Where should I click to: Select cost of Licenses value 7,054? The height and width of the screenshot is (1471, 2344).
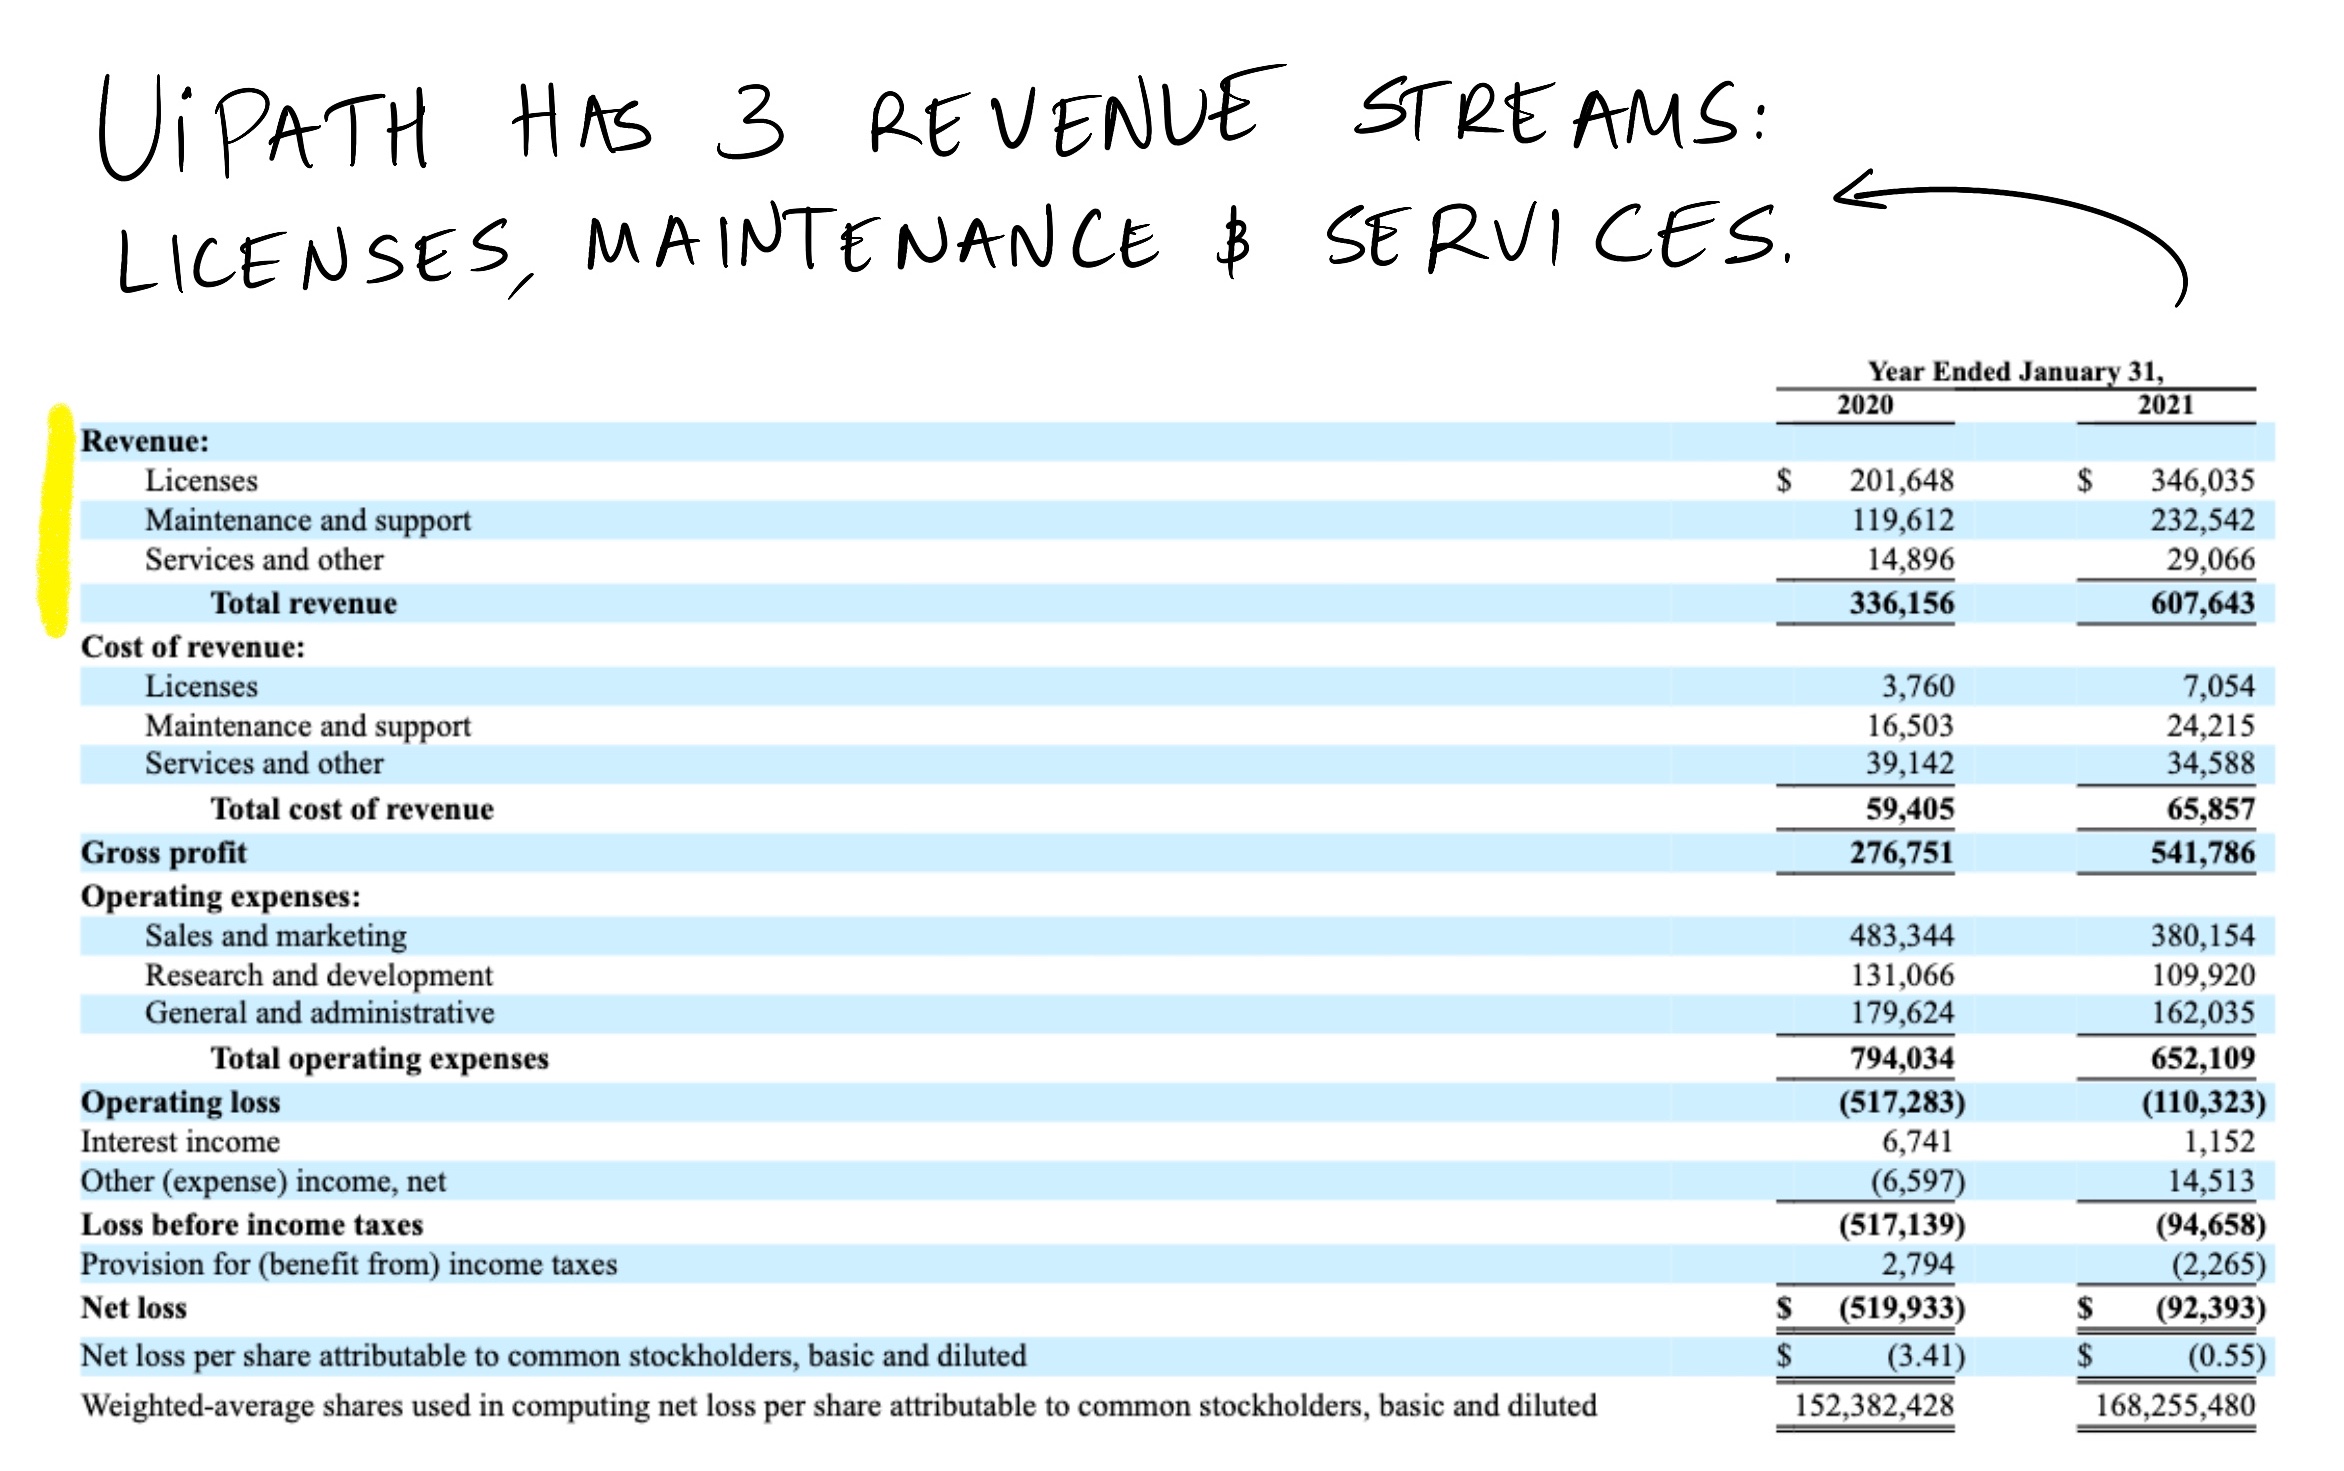tap(2218, 686)
